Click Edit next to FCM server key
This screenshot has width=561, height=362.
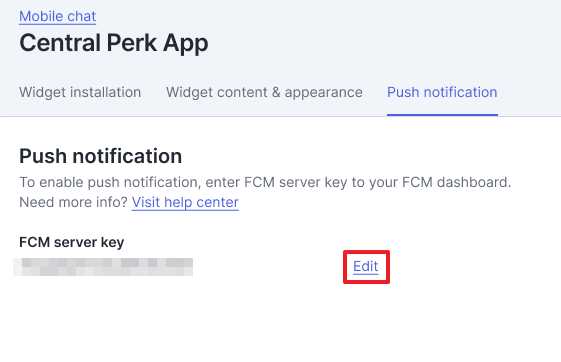366,266
